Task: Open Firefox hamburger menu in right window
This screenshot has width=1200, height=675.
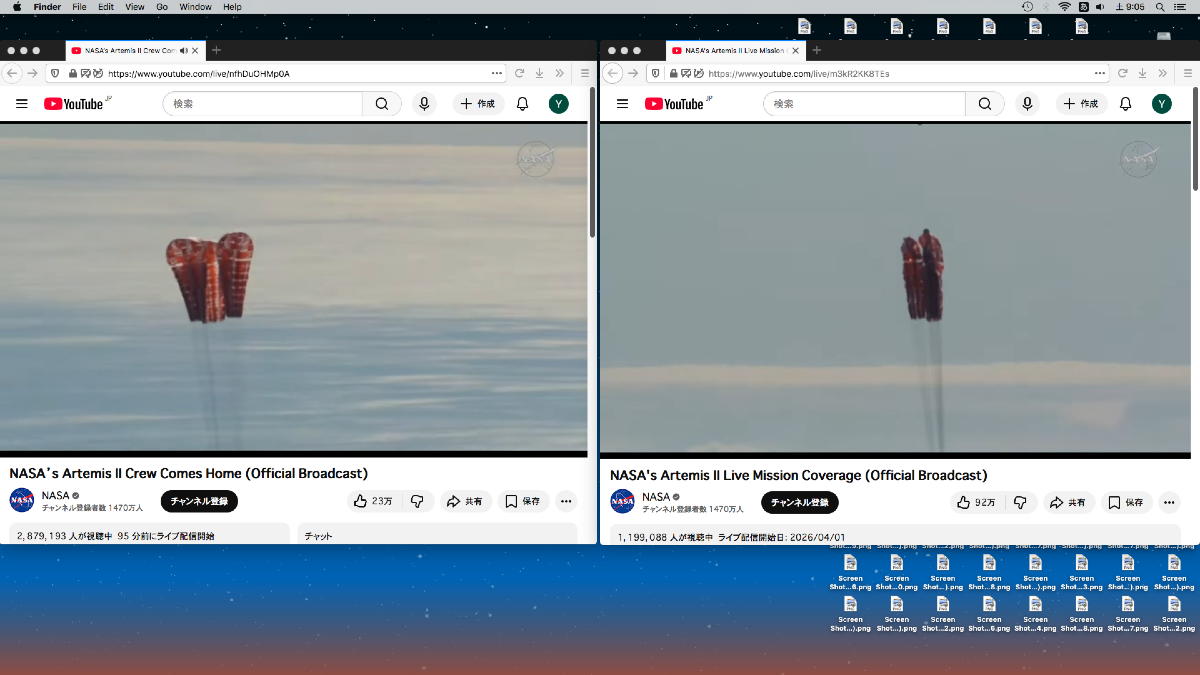Action: tap(1188, 73)
